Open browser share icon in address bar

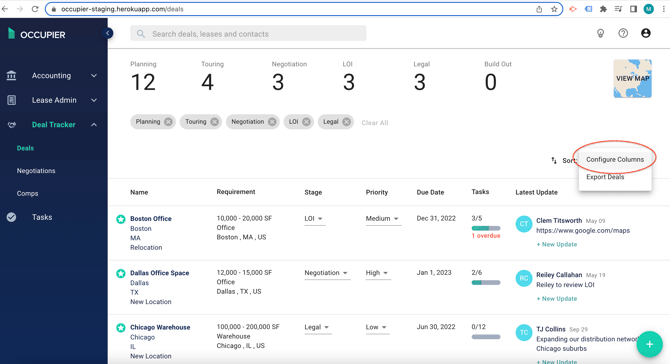point(539,9)
